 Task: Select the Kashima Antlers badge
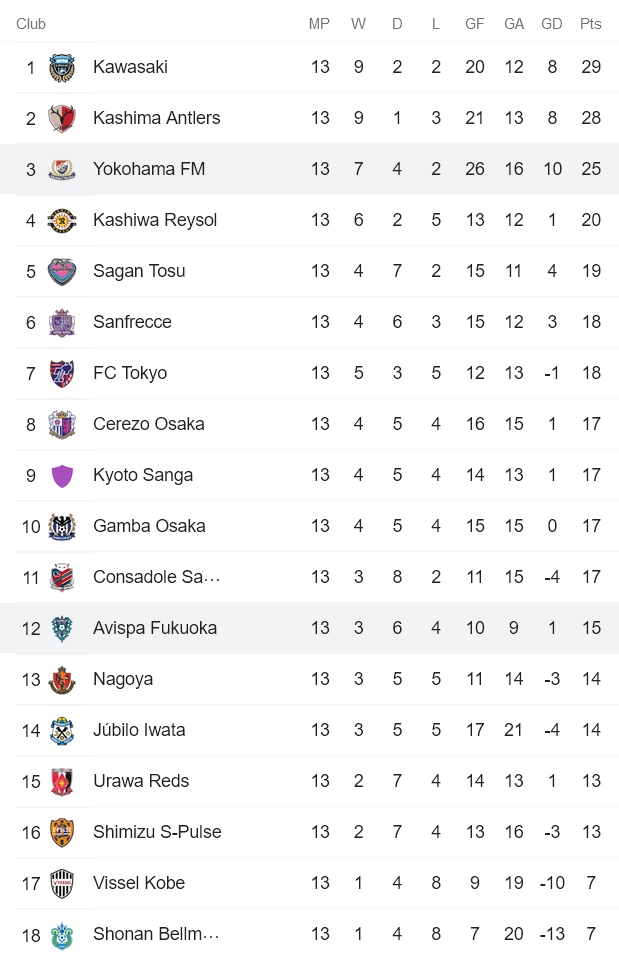63,118
